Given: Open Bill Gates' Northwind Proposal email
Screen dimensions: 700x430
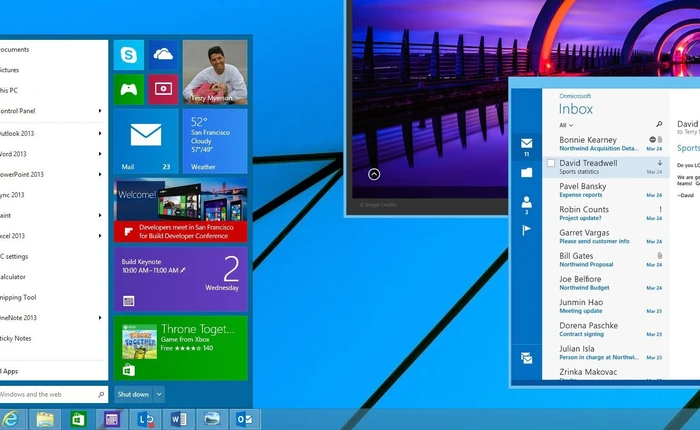Looking at the screenshot, I should 605,260.
